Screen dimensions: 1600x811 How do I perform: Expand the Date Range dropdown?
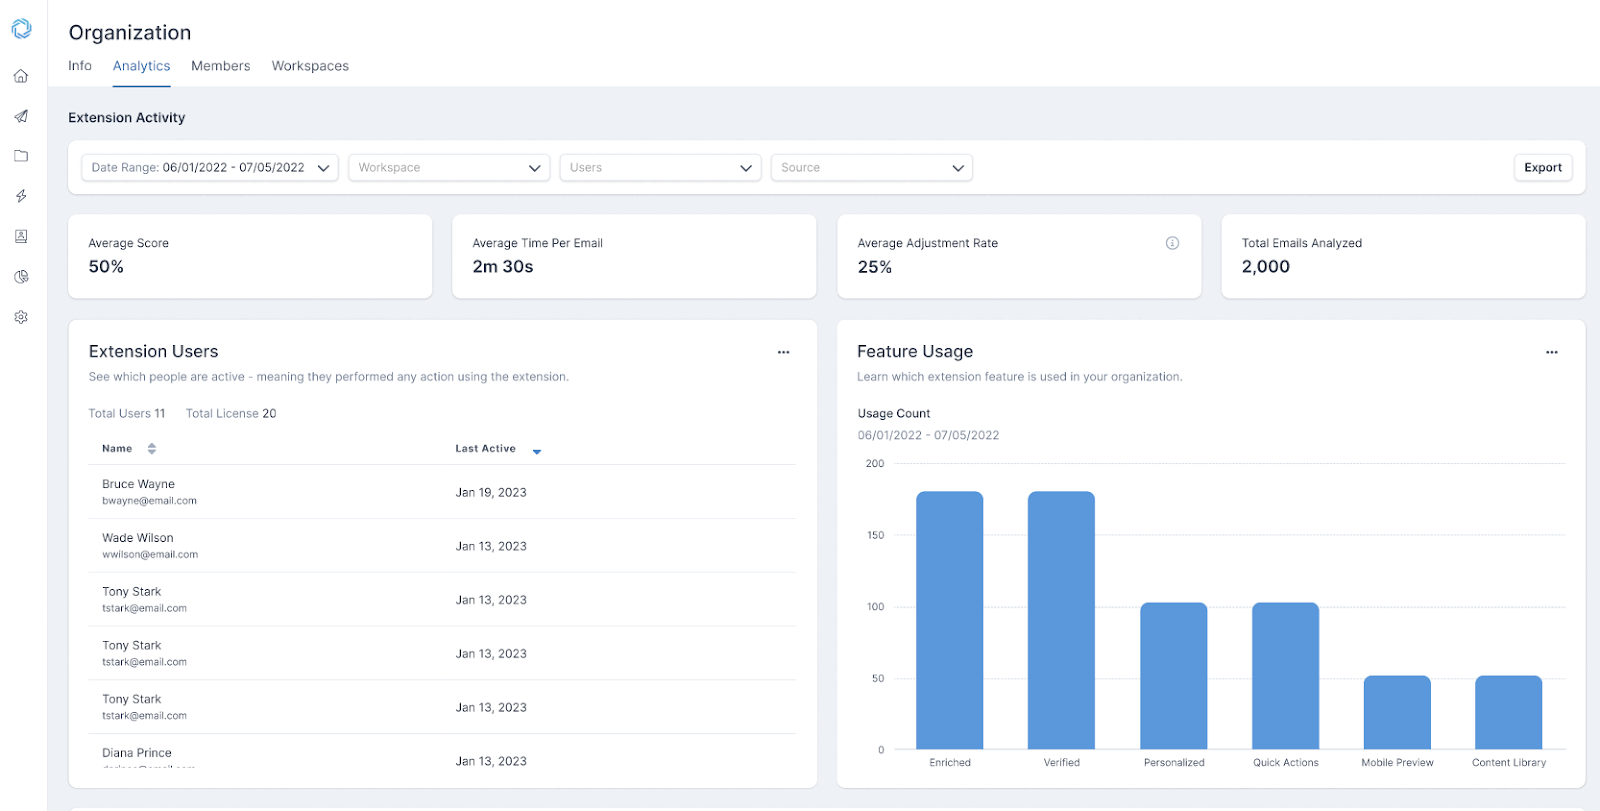210,168
